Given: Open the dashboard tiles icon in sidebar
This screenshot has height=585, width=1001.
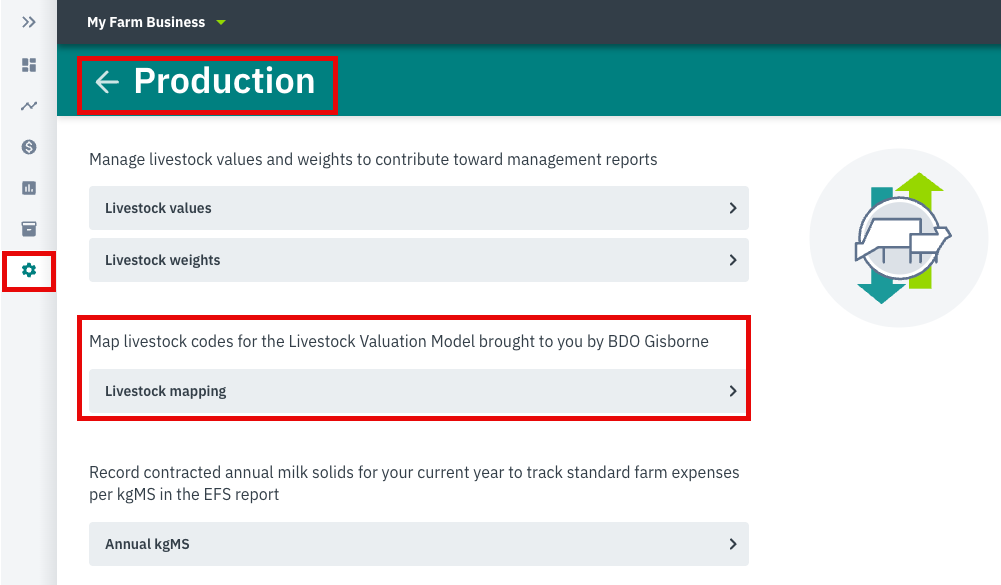Looking at the screenshot, I should coord(28,64).
